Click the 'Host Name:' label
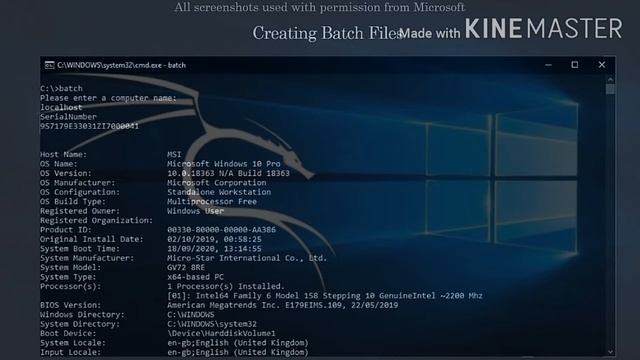The width and height of the screenshot is (640, 360). click(x=63, y=154)
